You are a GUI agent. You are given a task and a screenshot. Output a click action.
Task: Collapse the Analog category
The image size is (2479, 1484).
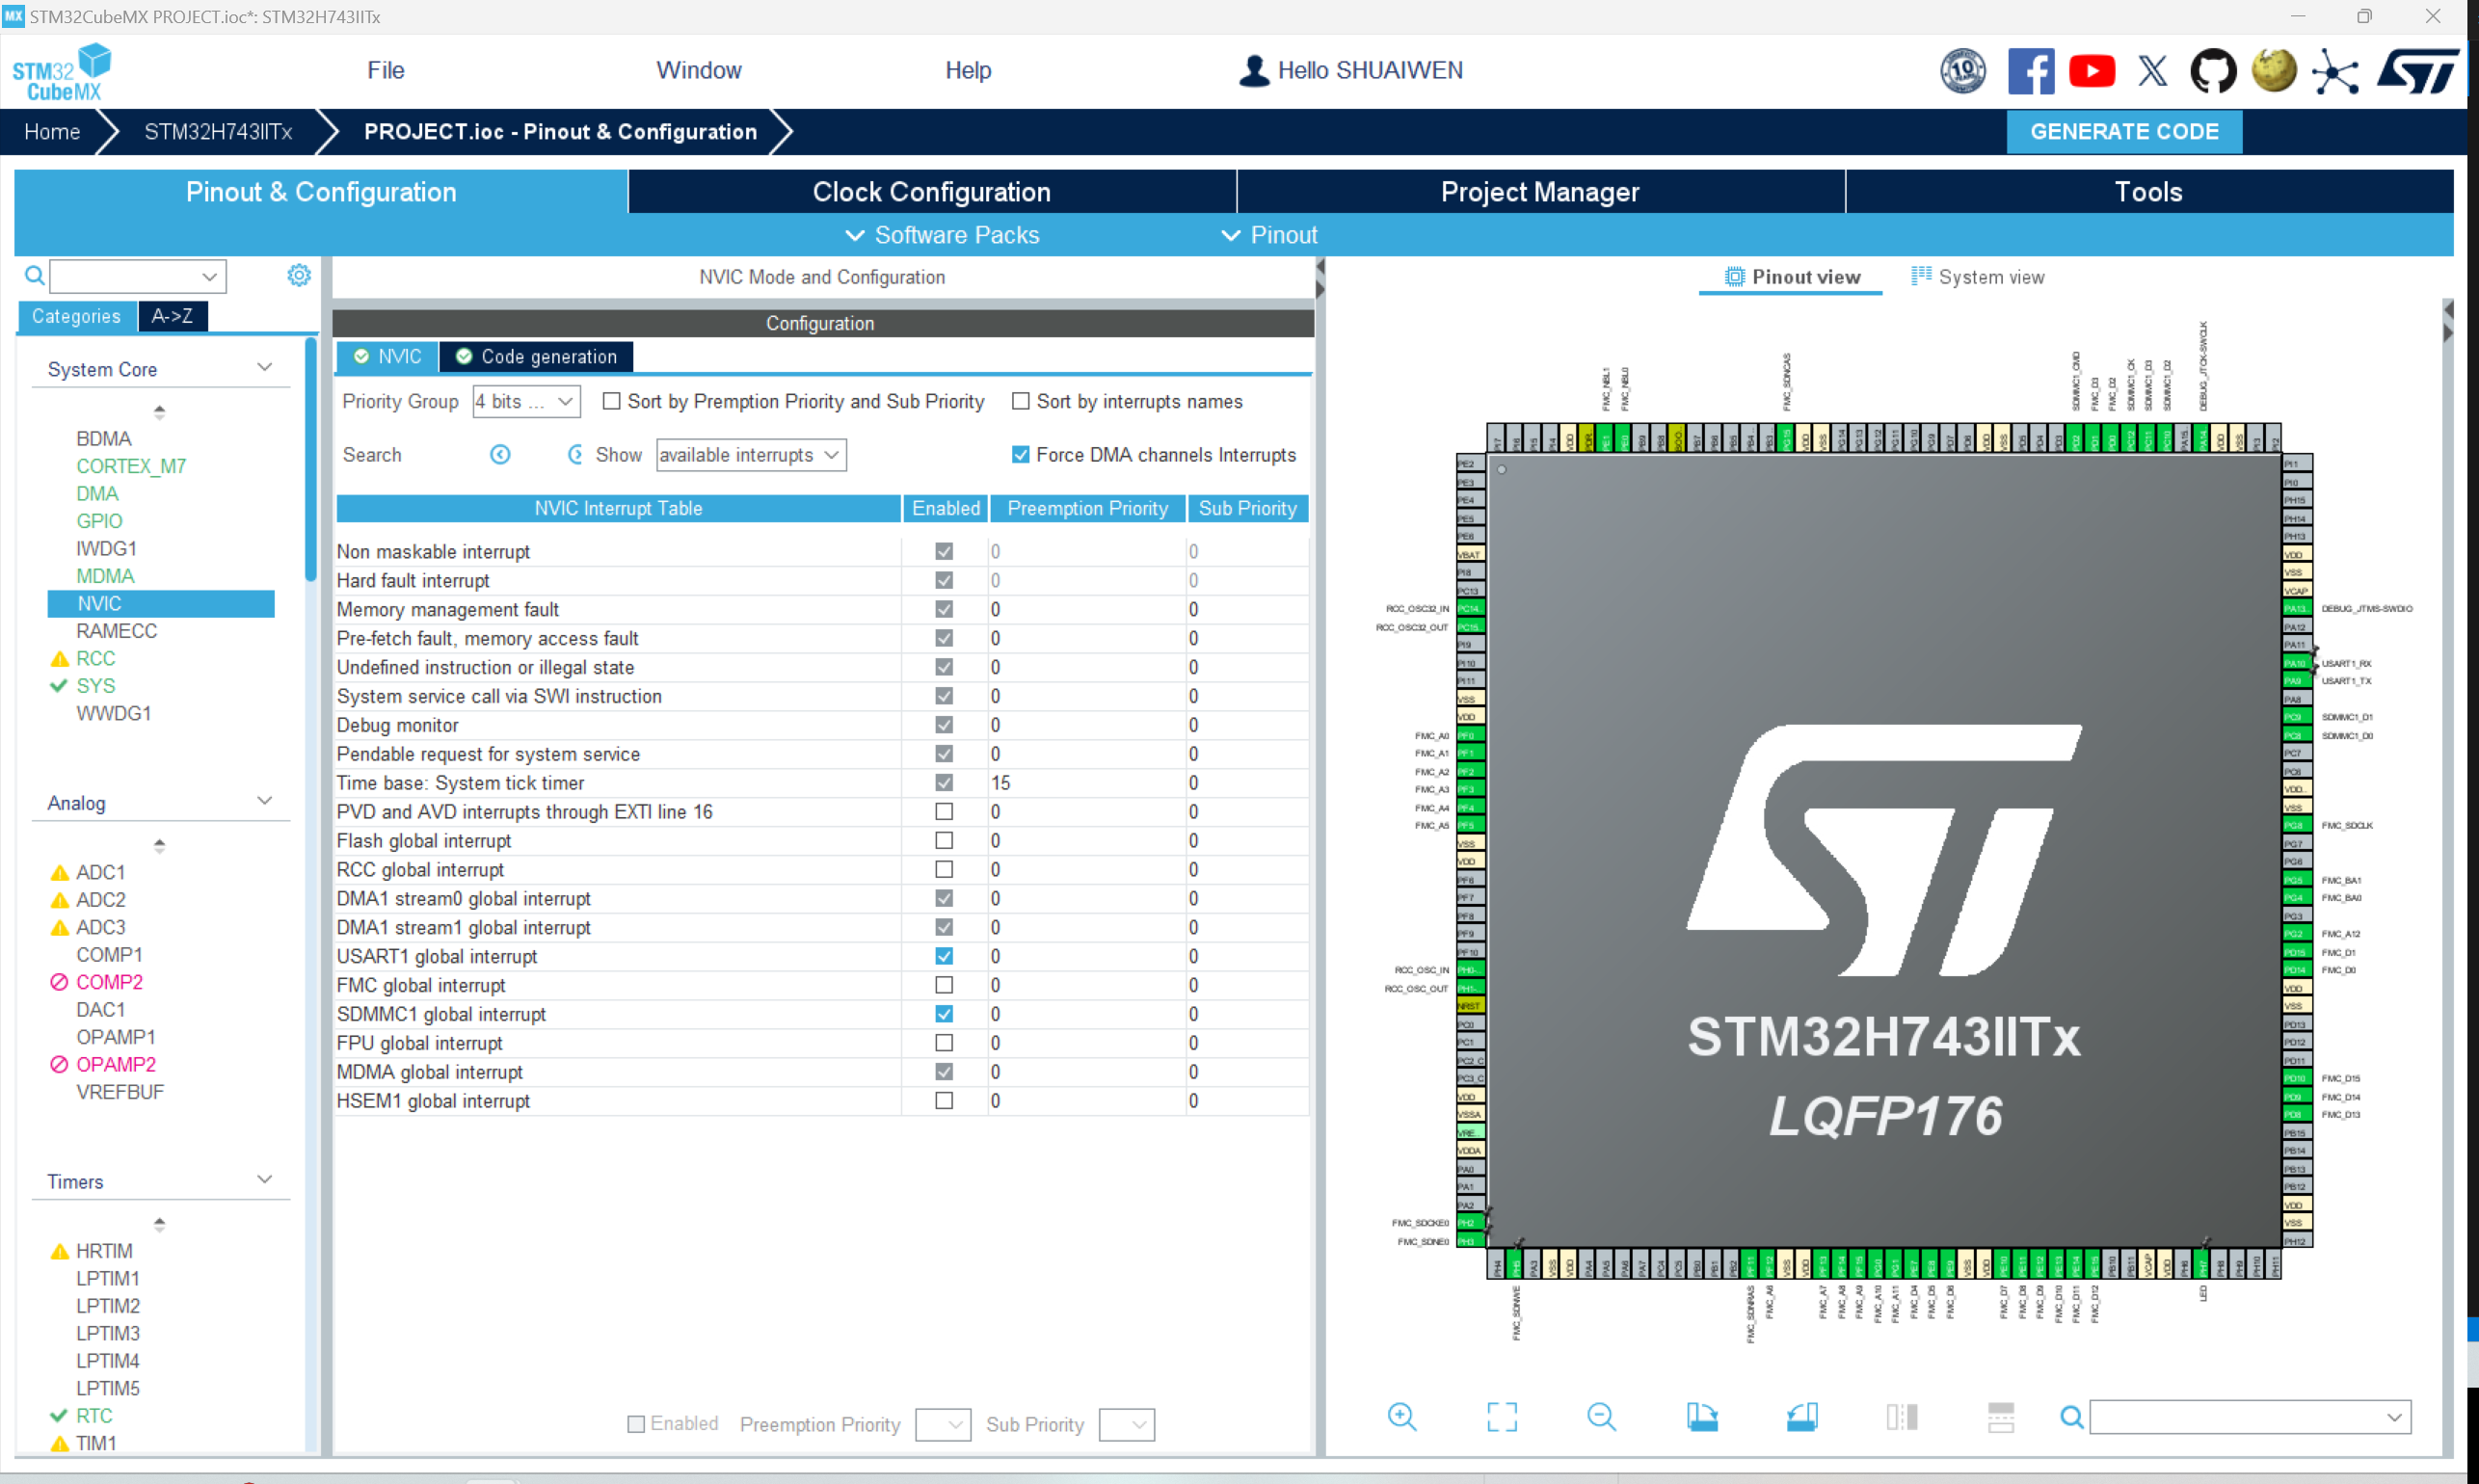tap(264, 802)
